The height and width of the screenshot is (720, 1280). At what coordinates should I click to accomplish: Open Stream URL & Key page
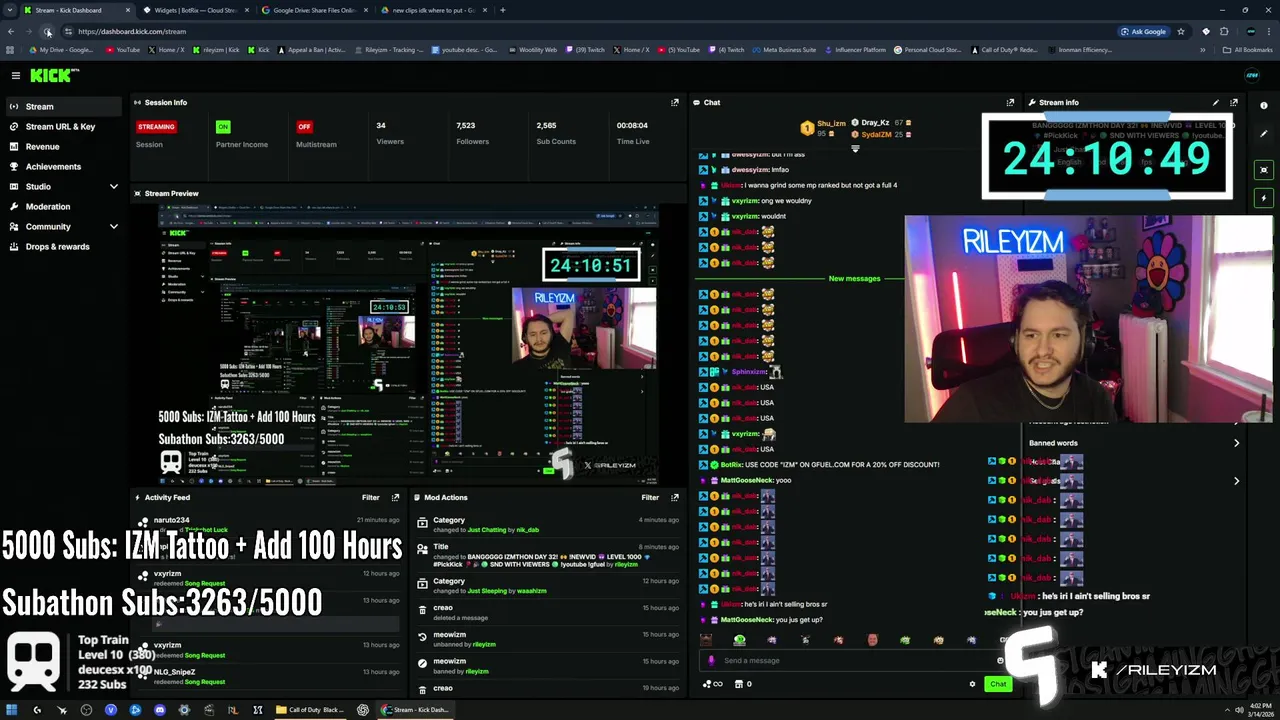(x=60, y=126)
